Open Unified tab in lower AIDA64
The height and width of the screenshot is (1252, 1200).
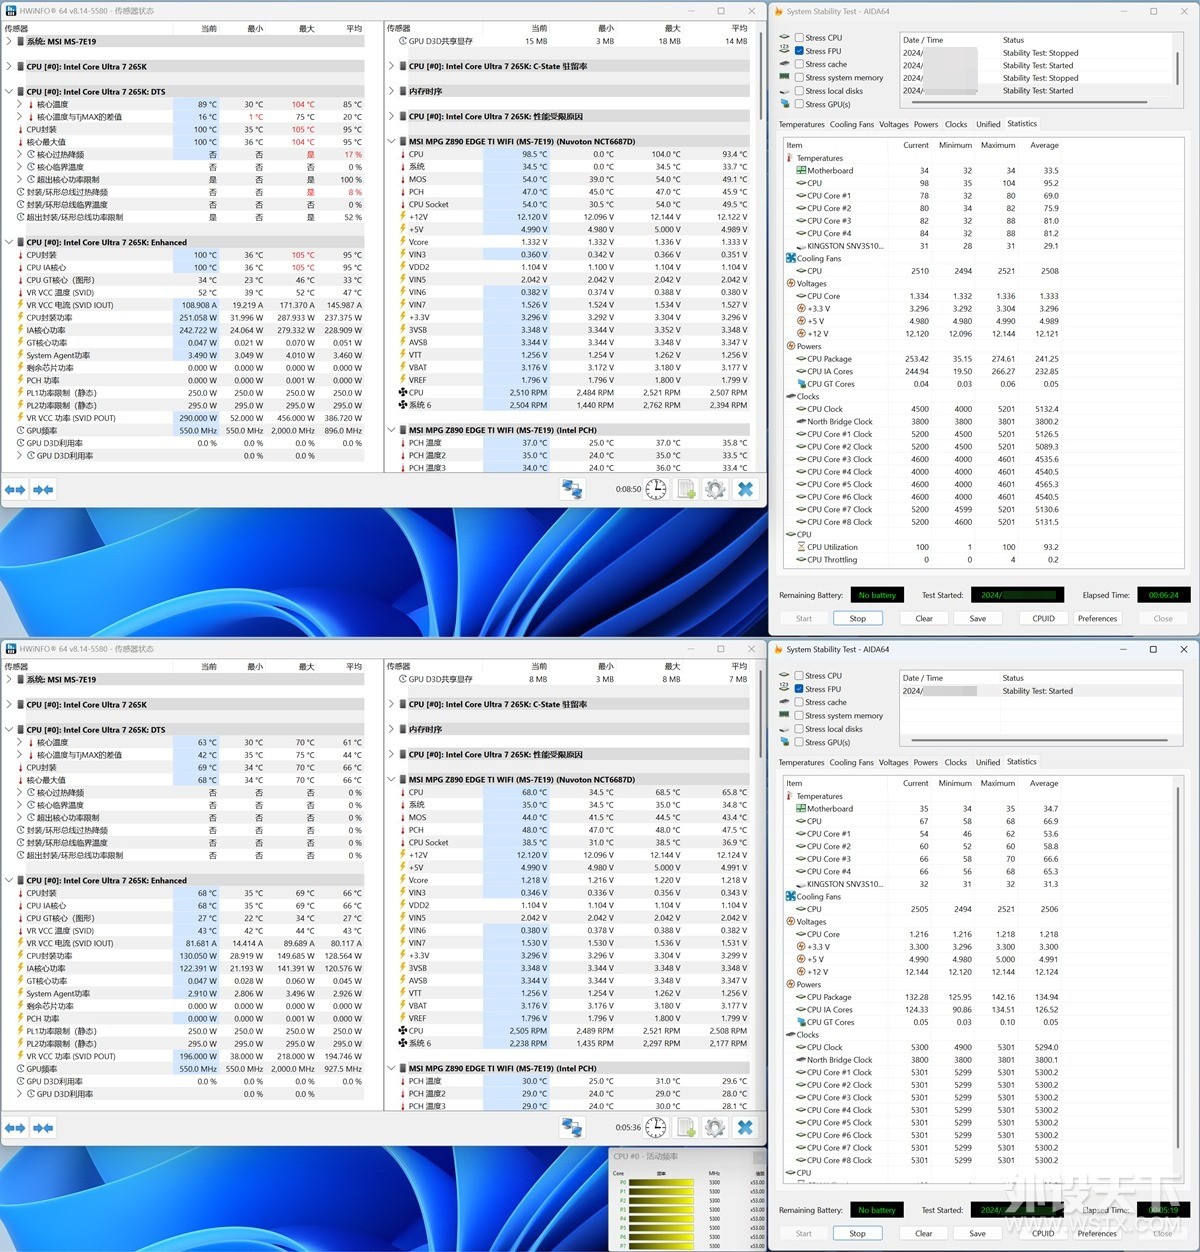coord(988,763)
